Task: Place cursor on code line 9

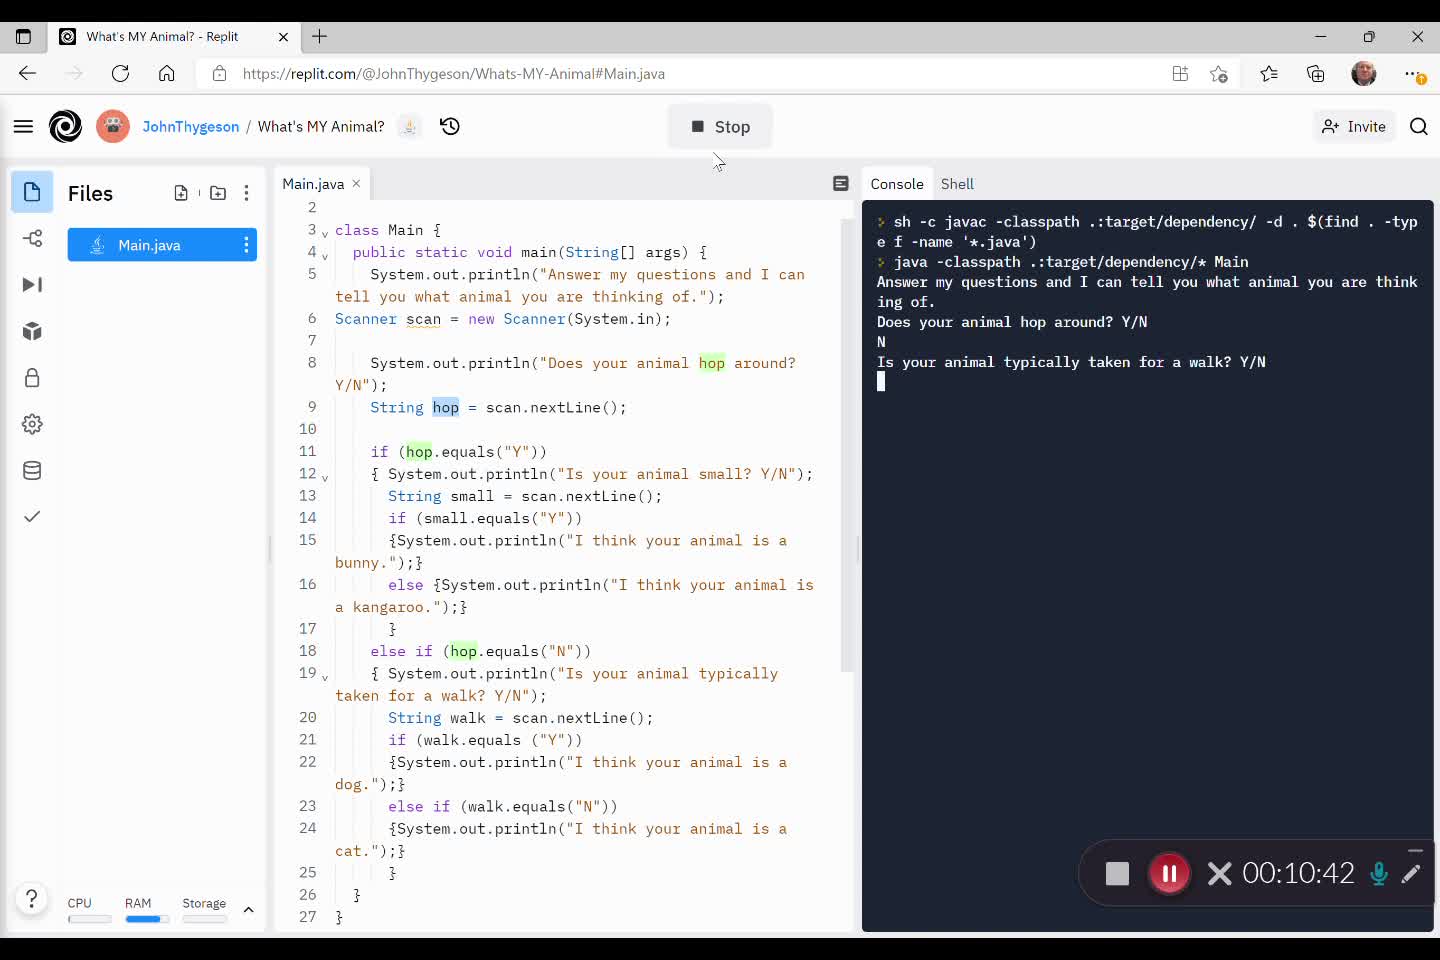Action: [x=498, y=407]
